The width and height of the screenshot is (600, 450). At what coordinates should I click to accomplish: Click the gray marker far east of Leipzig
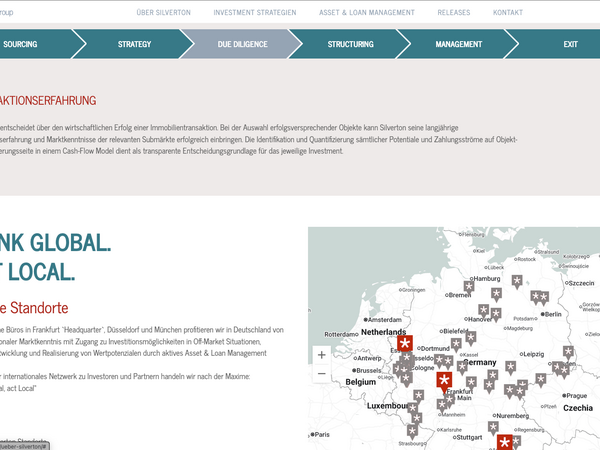click(x=568, y=352)
